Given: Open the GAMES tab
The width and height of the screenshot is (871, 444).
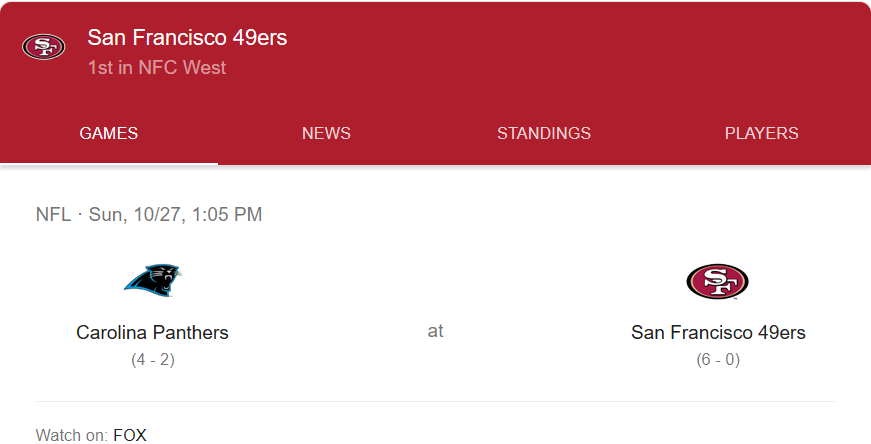Looking at the screenshot, I should pos(109,133).
